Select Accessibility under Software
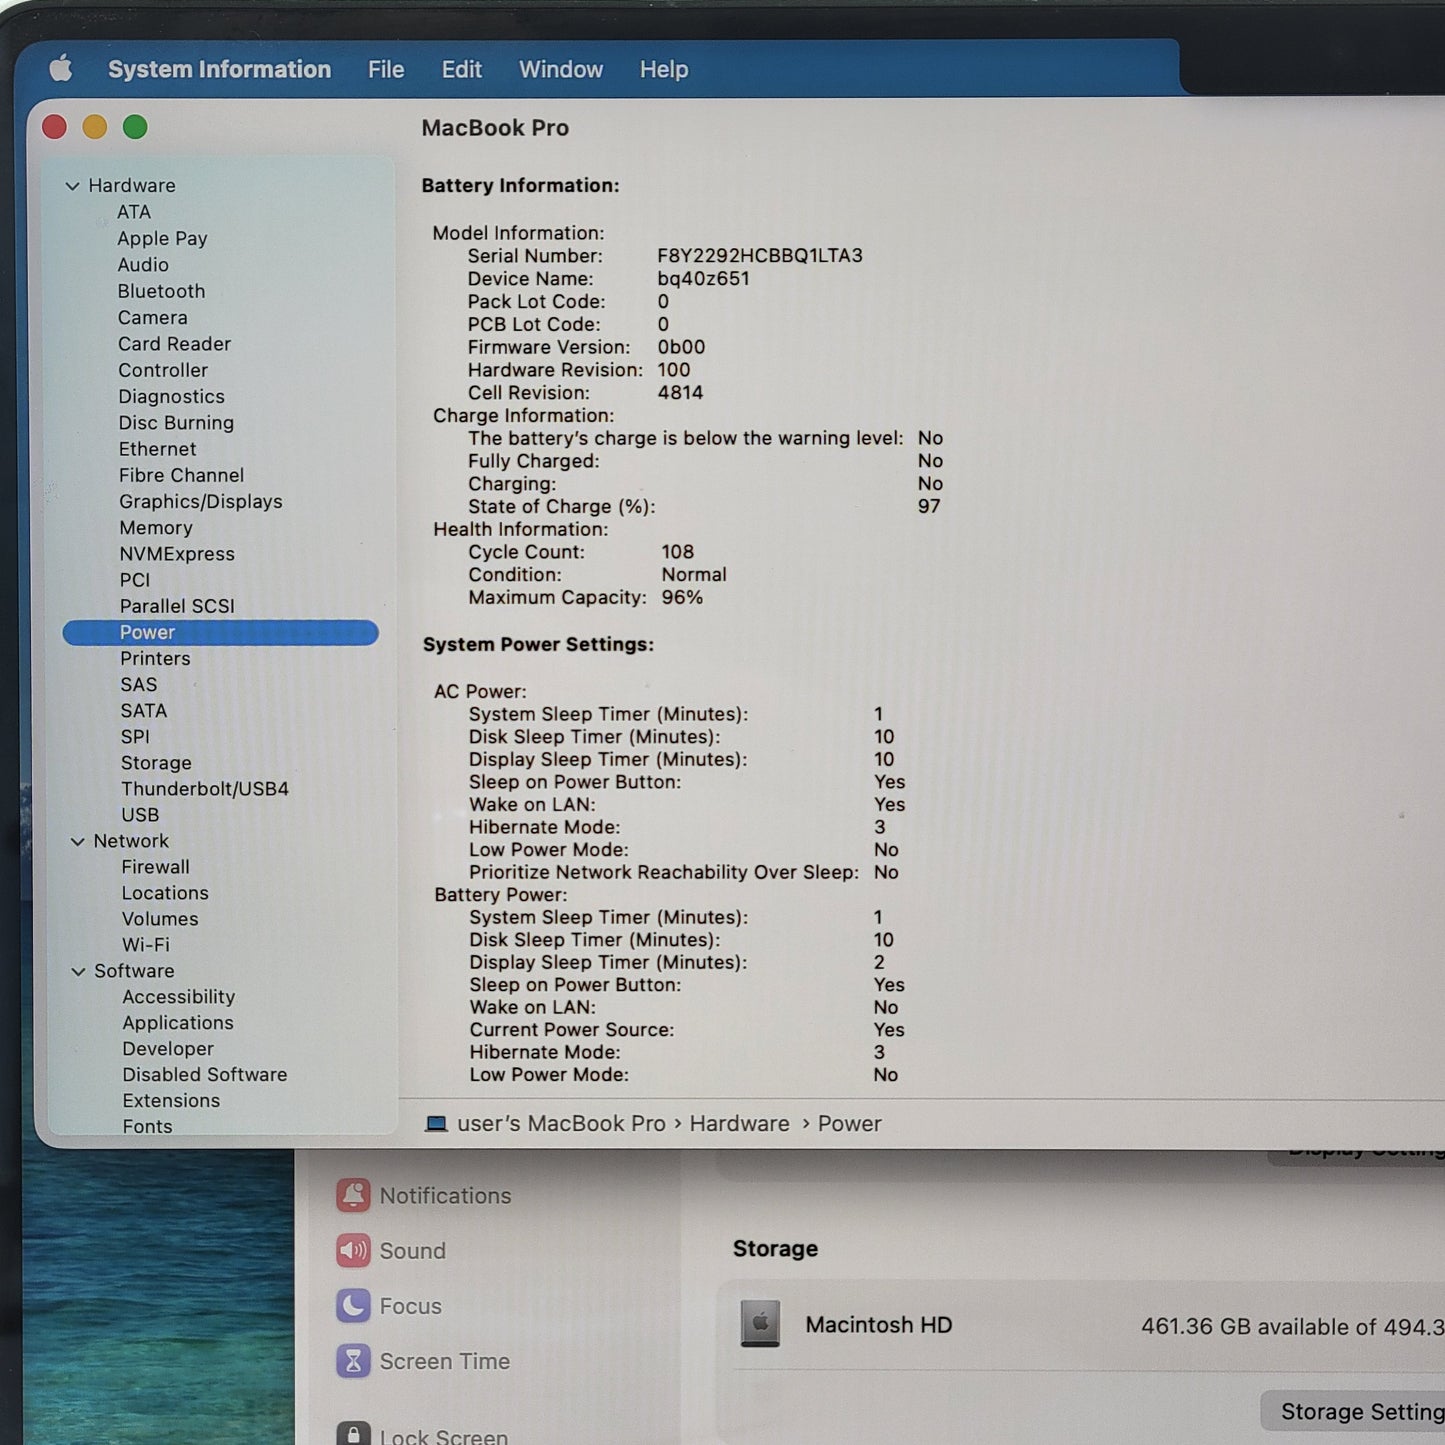Image resolution: width=1445 pixels, height=1445 pixels. pyautogui.click(x=179, y=997)
